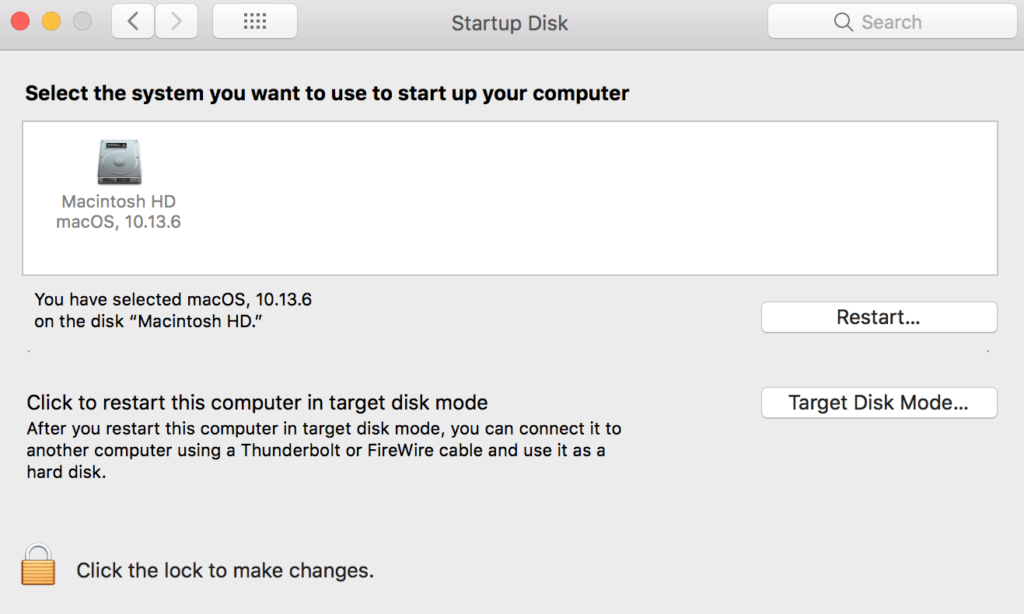The image size is (1024, 614).
Task: Click the Startup Disk window title
Action: click(509, 23)
